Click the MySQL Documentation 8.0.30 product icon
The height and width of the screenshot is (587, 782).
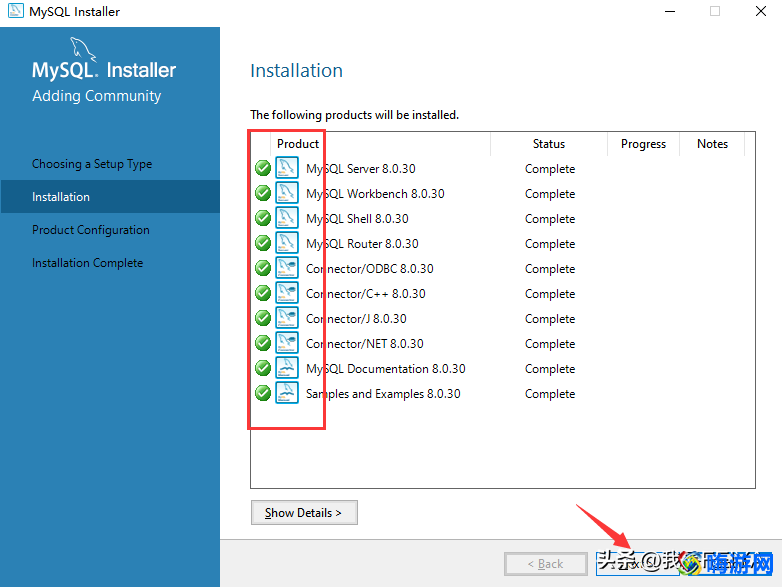(x=287, y=368)
